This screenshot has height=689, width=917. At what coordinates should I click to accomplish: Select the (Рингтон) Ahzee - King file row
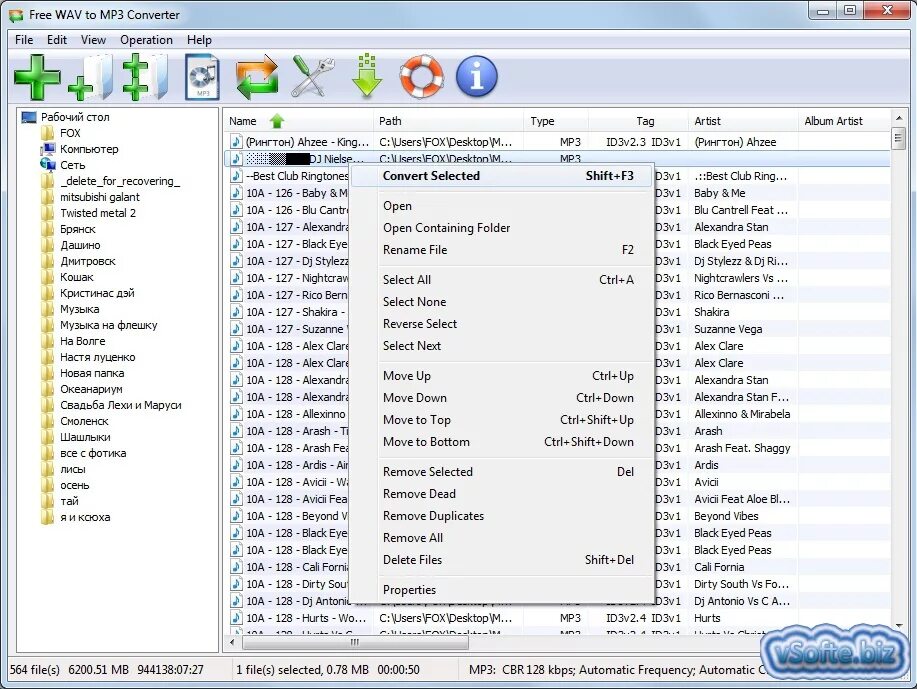click(x=558, y=142)
